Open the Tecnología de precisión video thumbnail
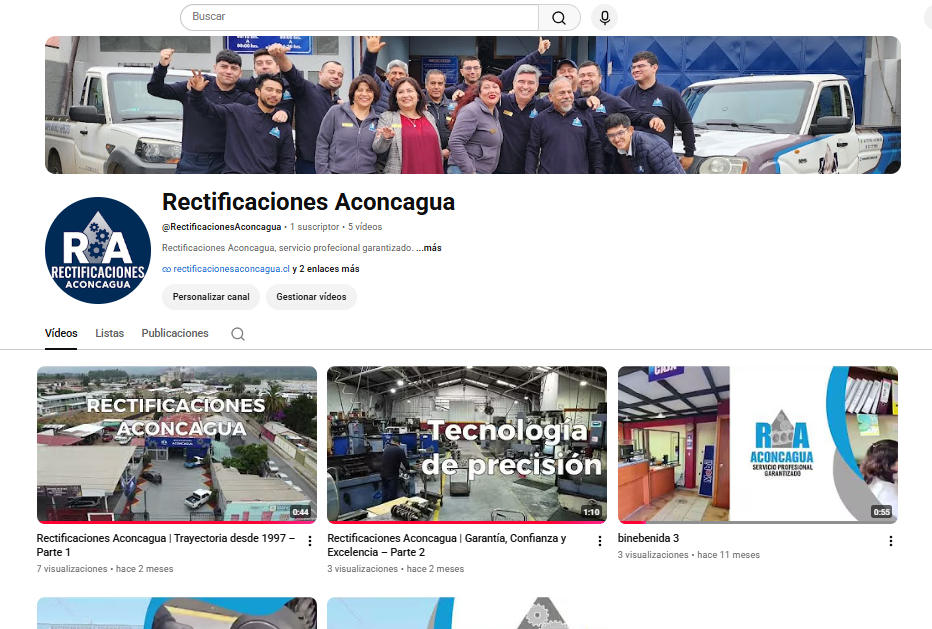The height and width of the screenshot is (629, 932). coord(467,445)
